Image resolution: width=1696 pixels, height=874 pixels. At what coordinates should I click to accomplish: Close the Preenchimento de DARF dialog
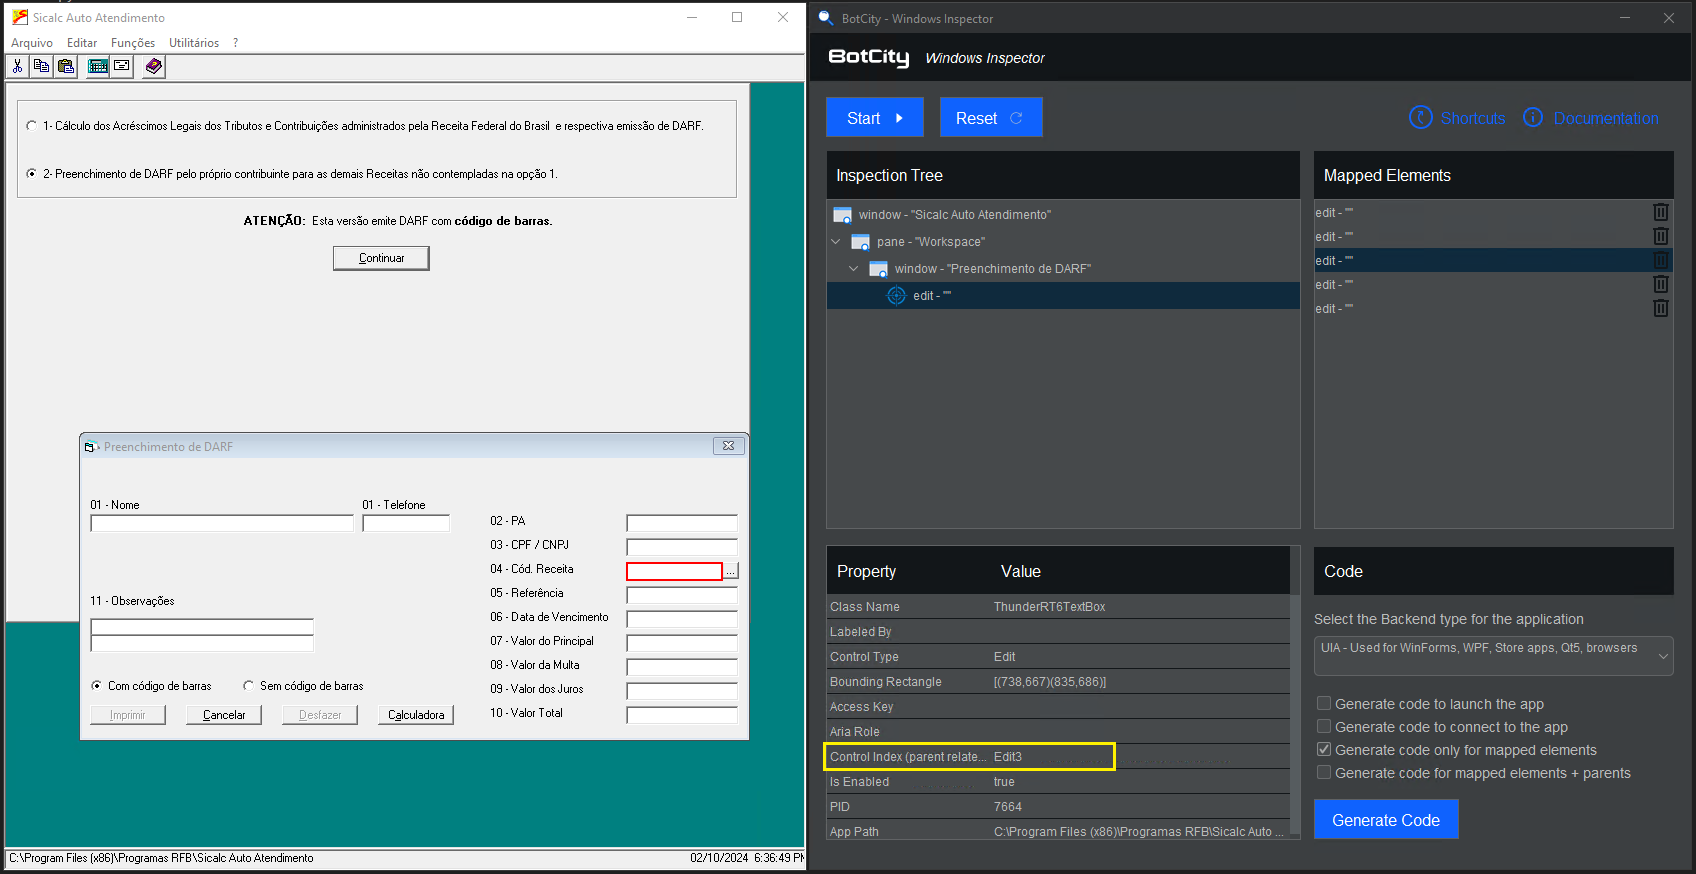[x=728, y=446]
